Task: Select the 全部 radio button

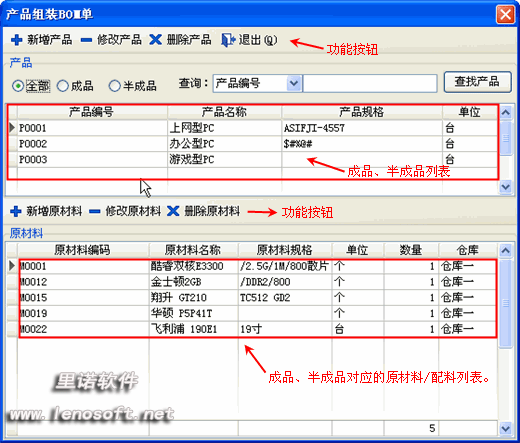Action: point(18,86)
